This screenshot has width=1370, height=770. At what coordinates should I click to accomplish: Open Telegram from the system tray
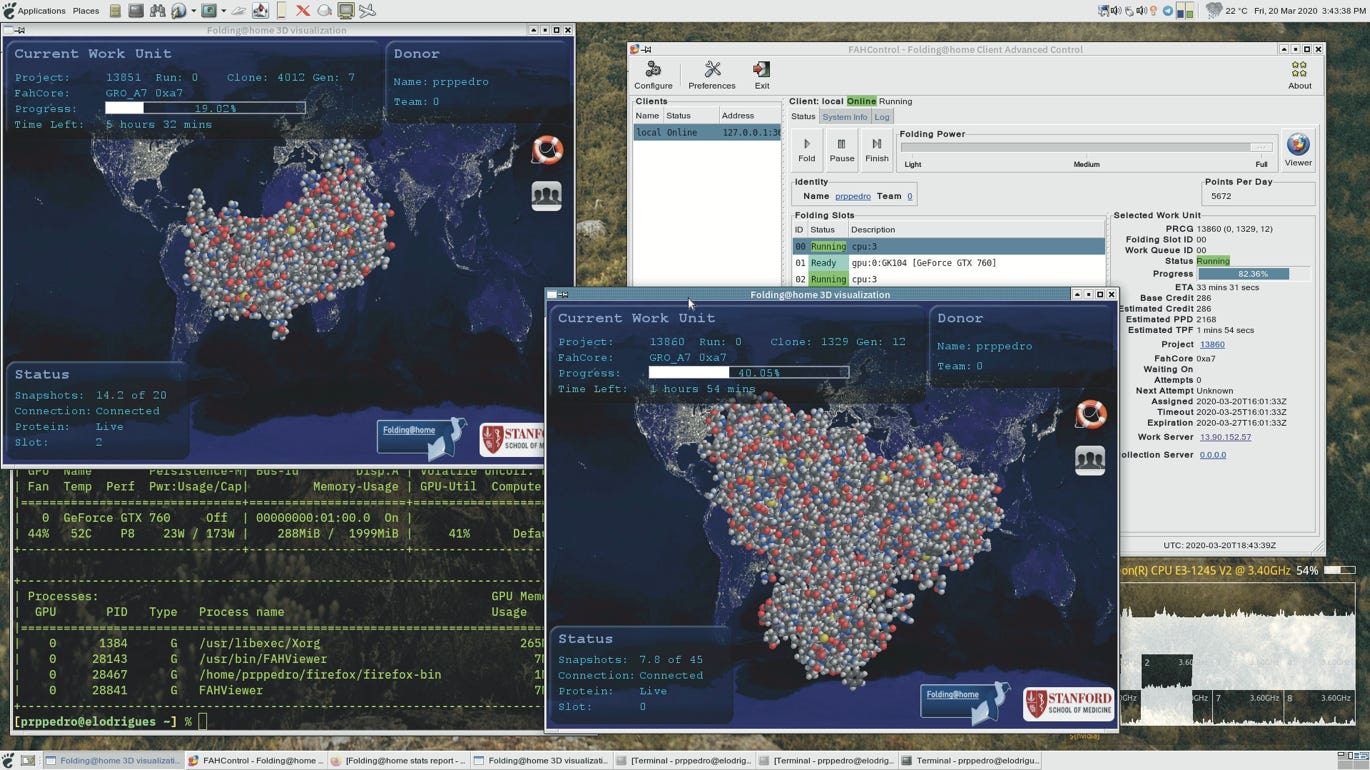[1167, 11]
